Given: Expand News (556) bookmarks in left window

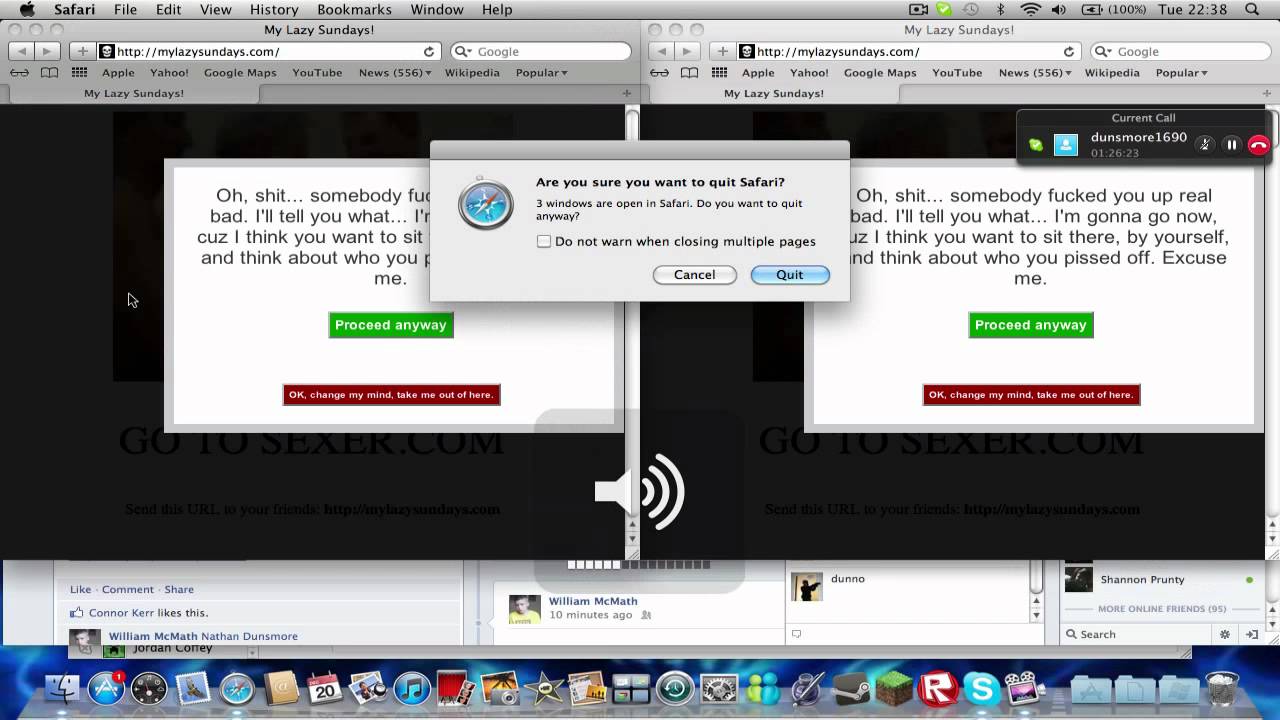Looking at the screenshot, I should (395, 73).
